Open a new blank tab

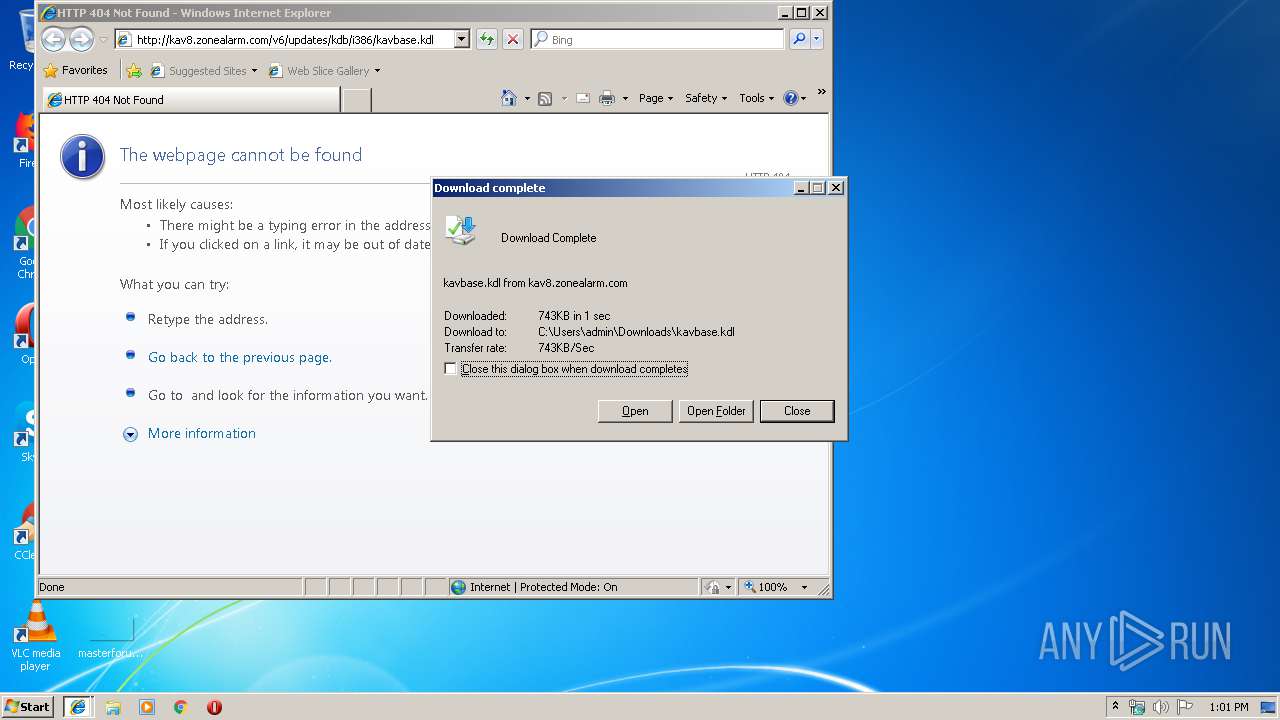[357, 100]
